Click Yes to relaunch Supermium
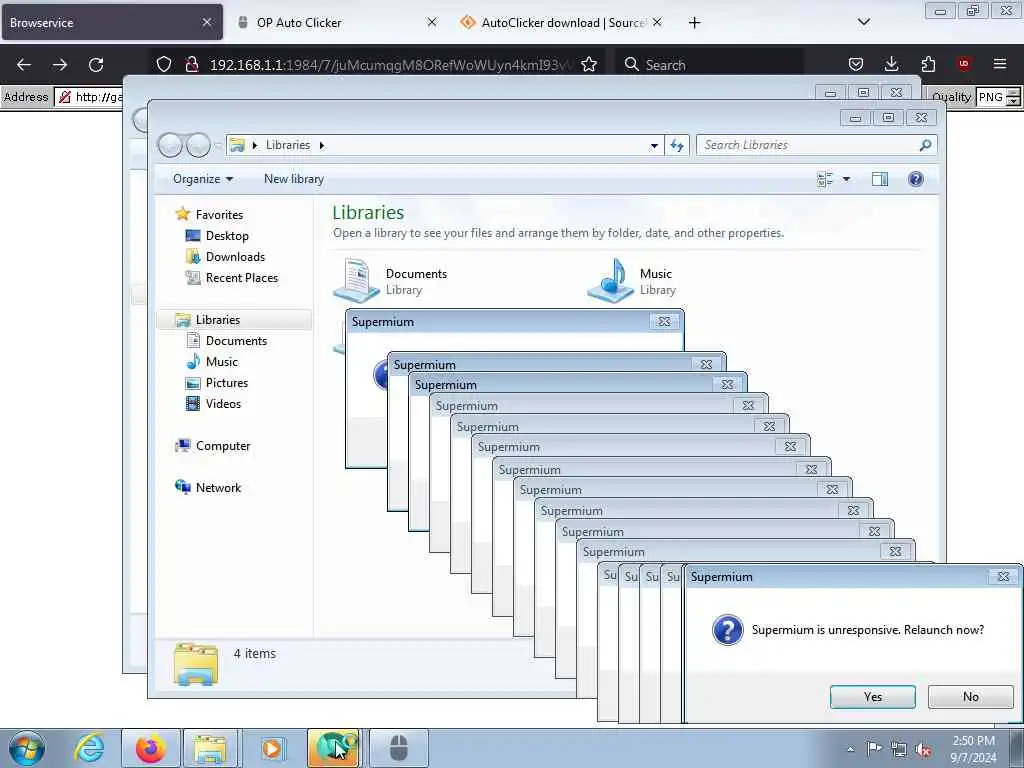Image resolution: width=1024 pixels, height=768 pixels. pyautogui.click(x=872, y=697)
